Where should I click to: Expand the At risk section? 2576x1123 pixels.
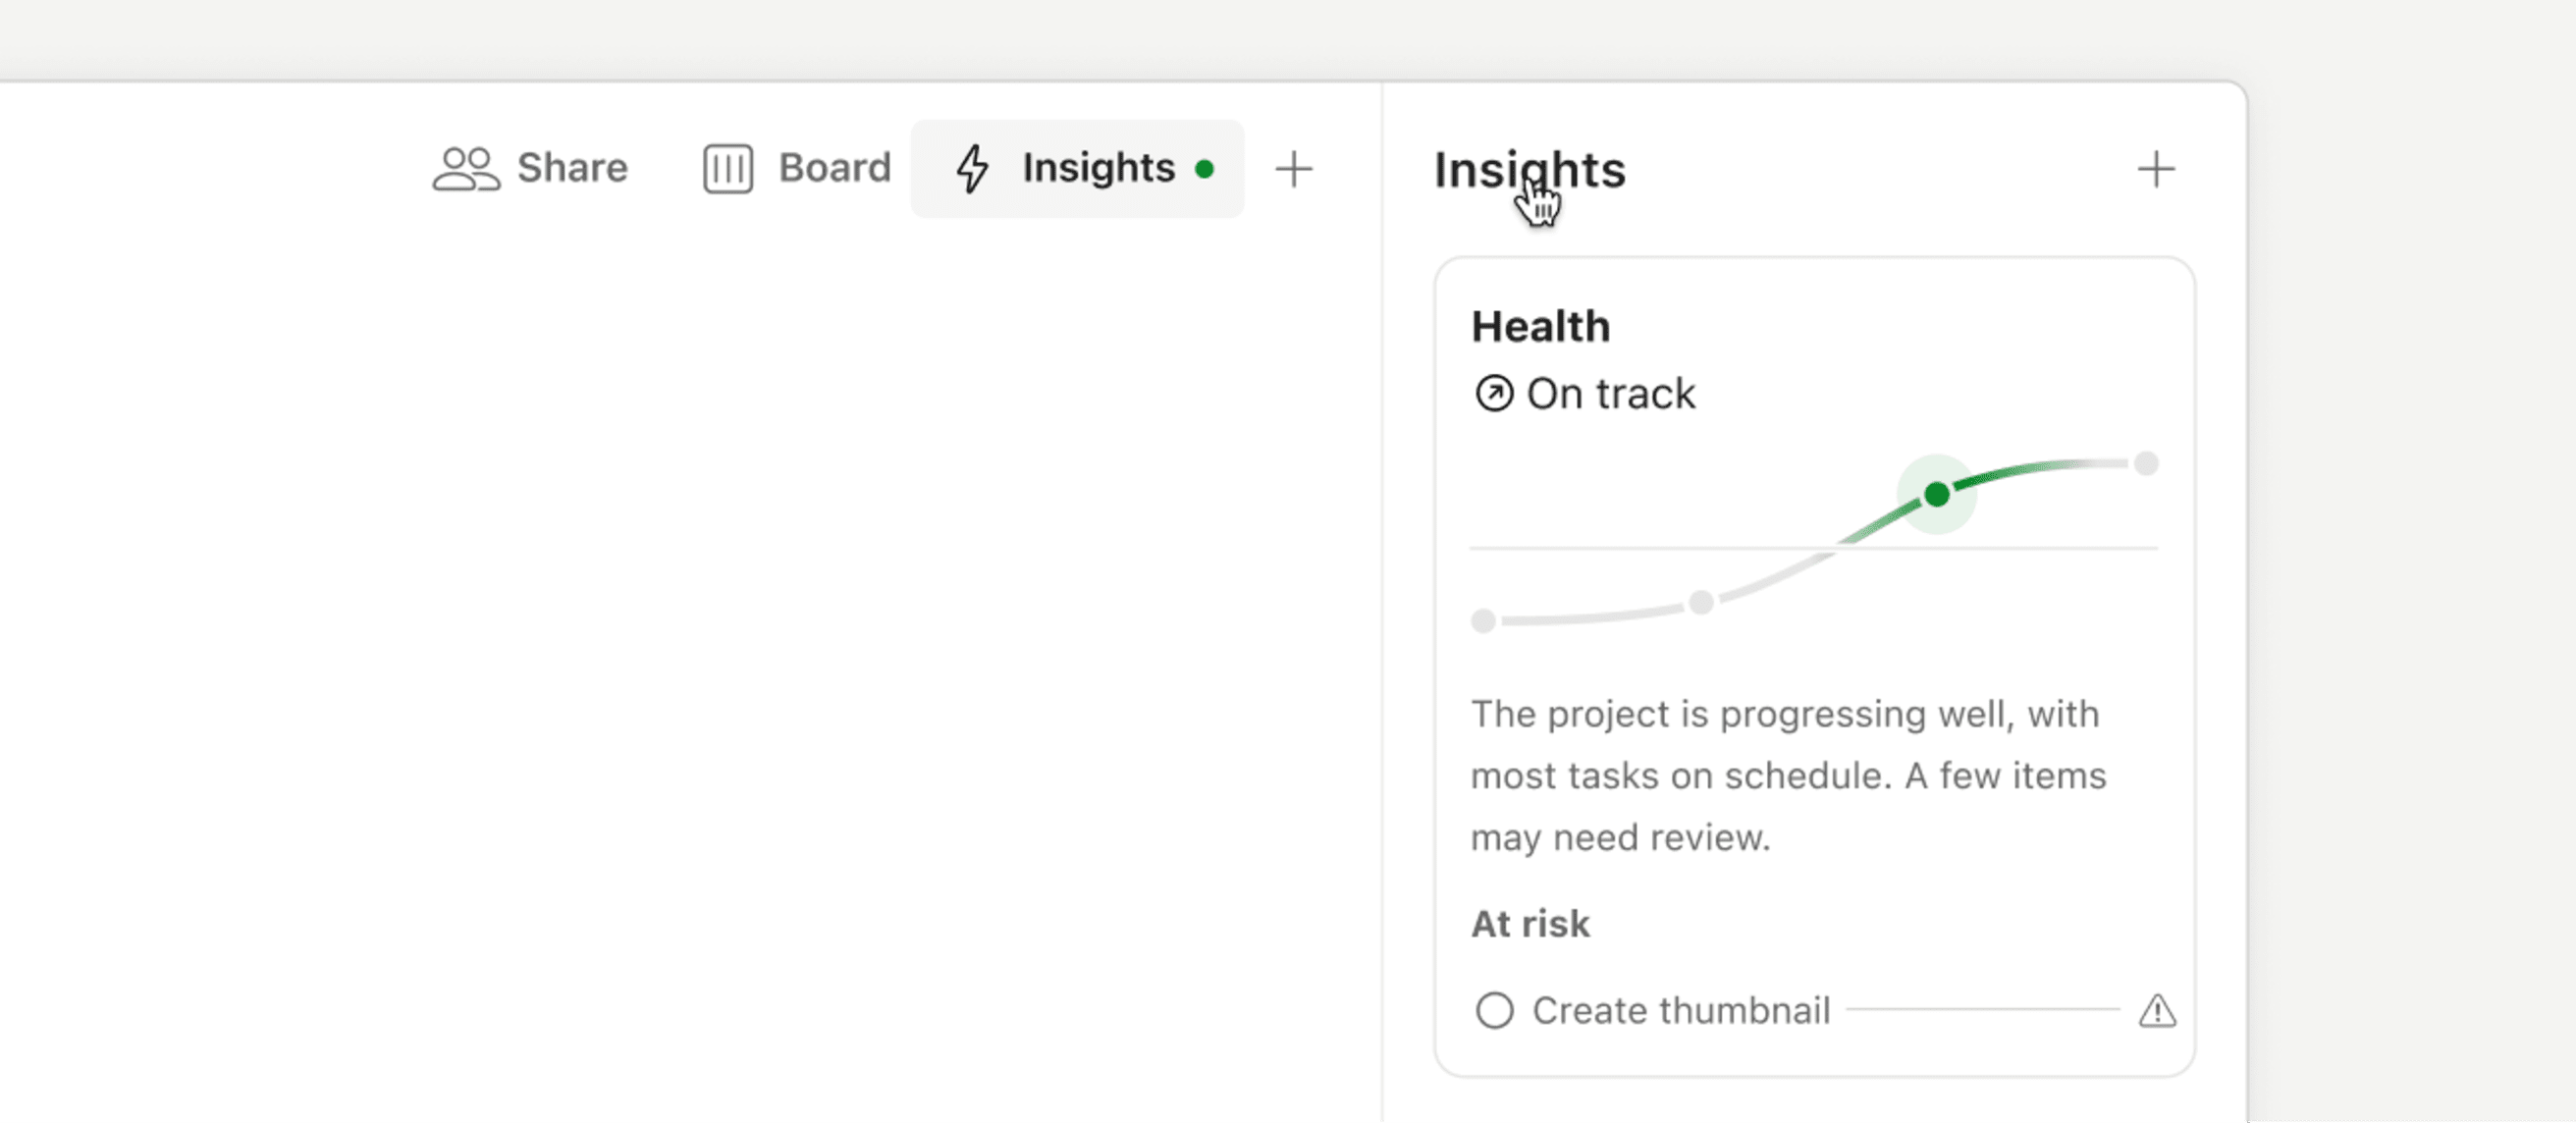click(x=1529, y=923)
